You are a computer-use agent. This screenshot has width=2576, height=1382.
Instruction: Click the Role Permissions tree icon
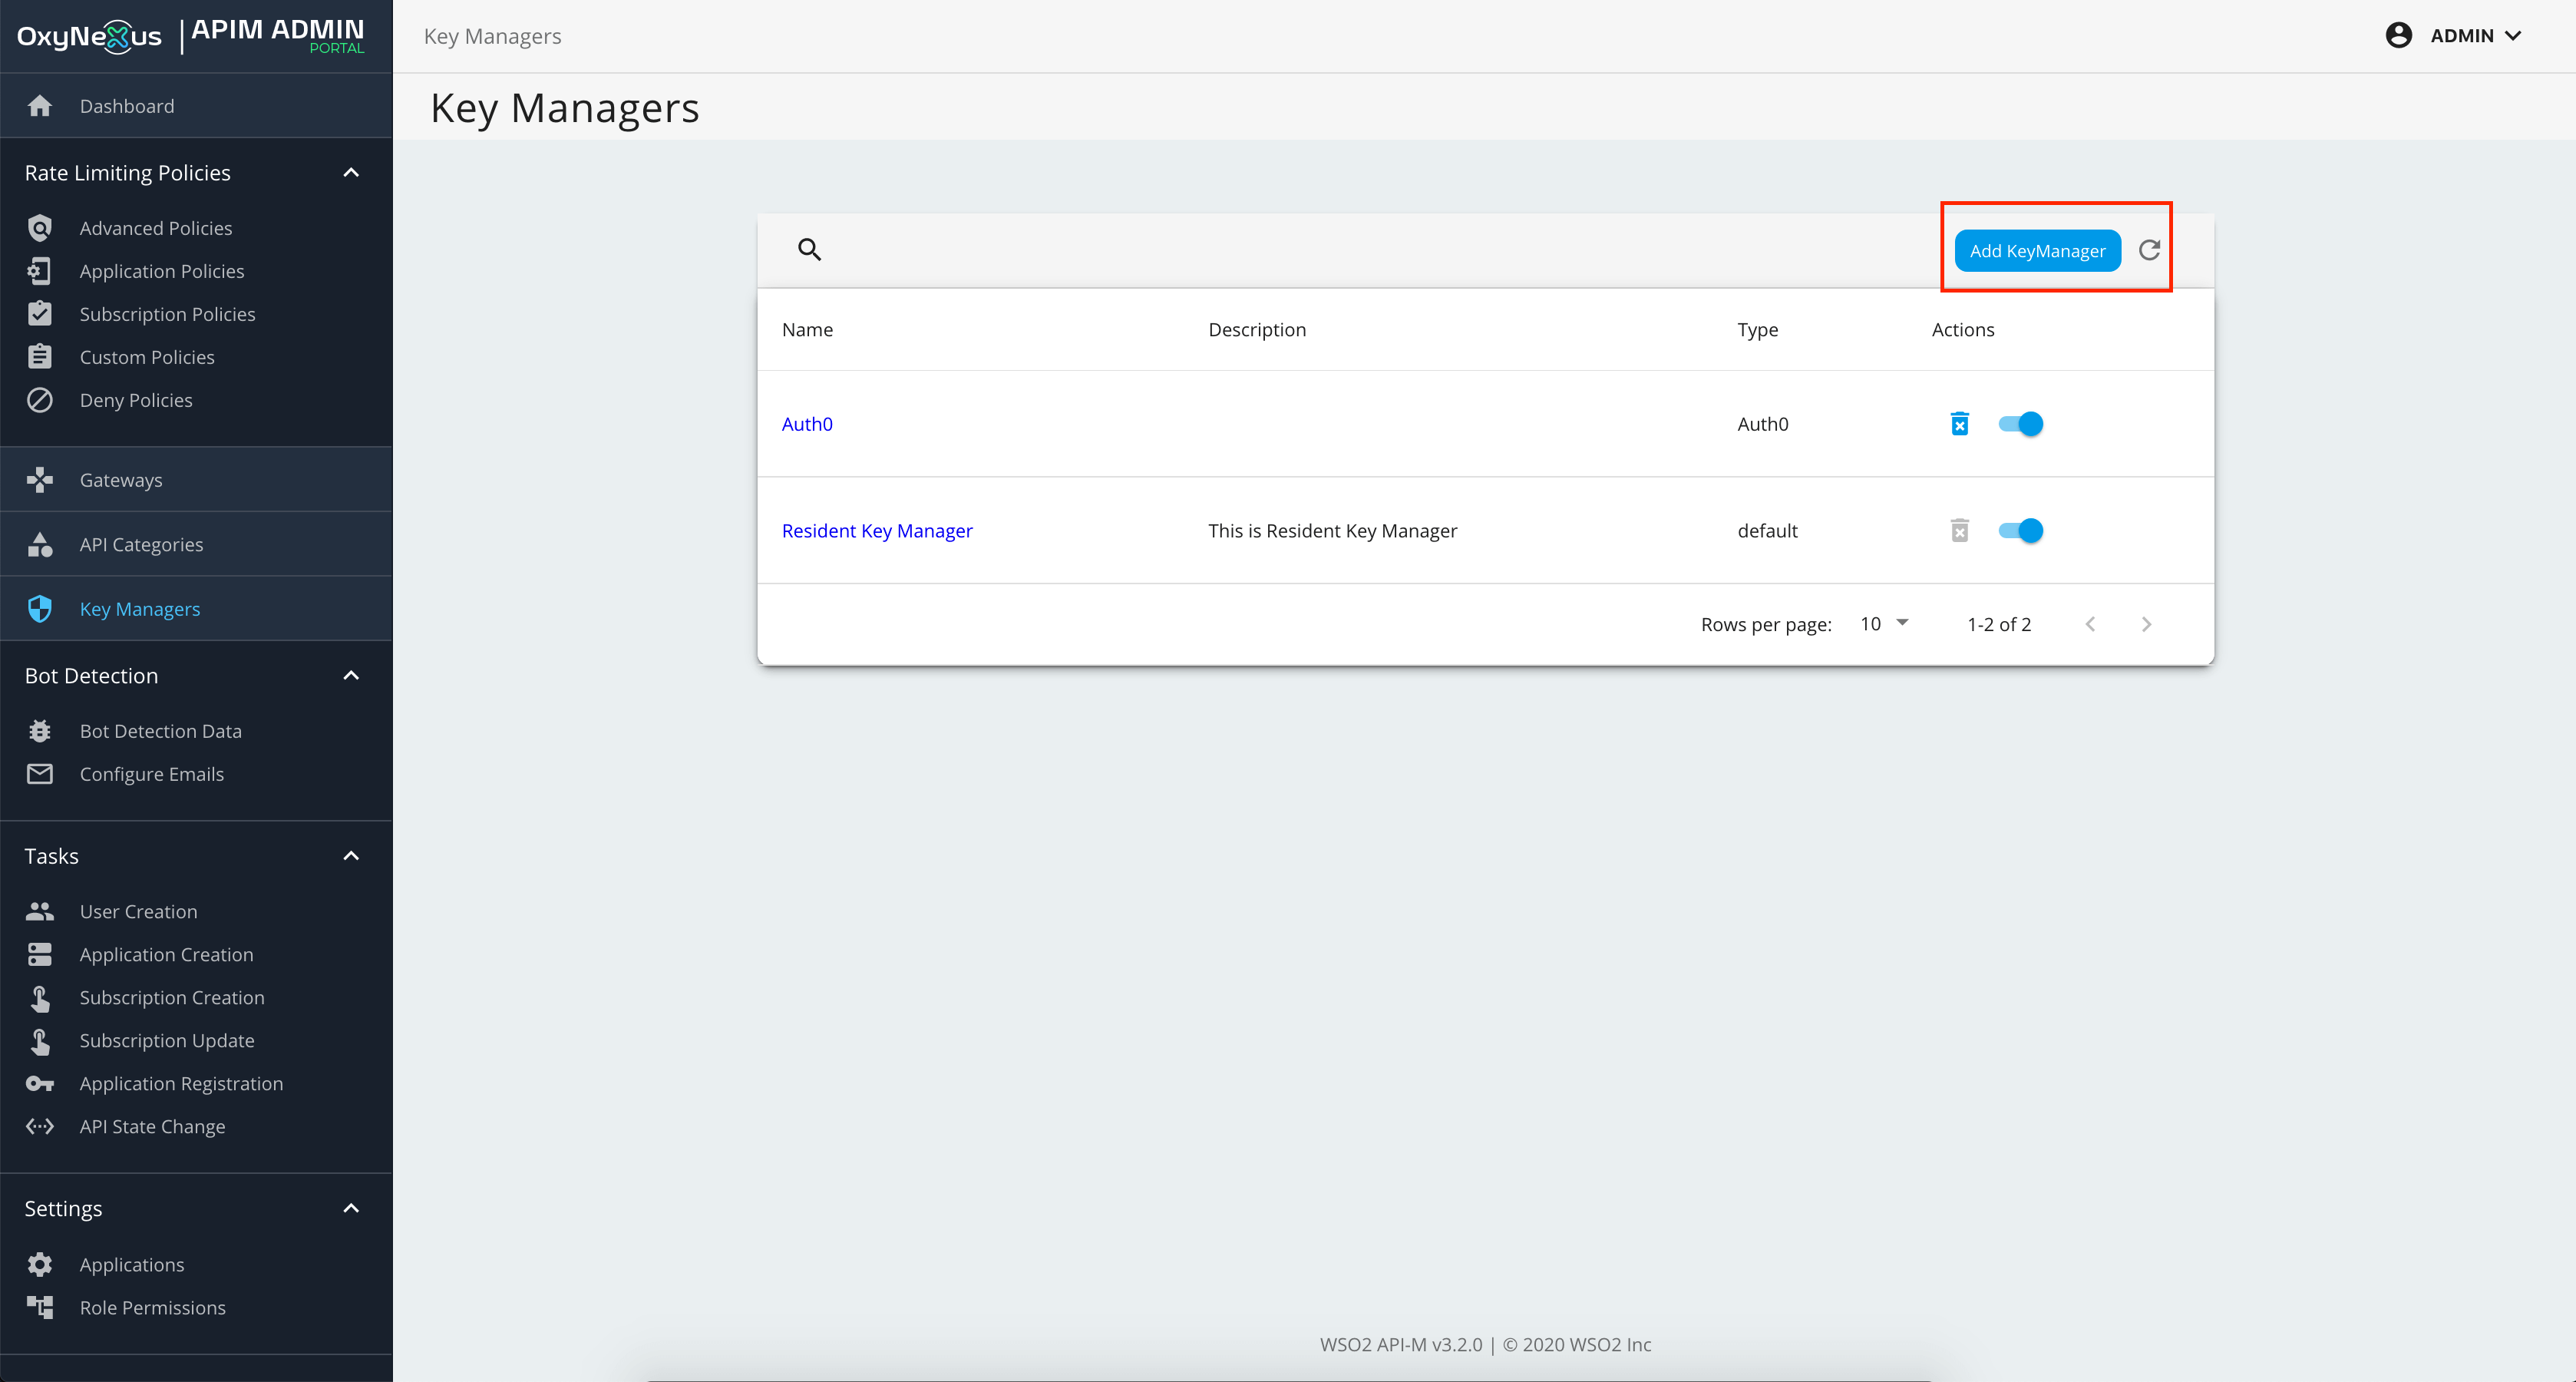[x=40, y=1307]
